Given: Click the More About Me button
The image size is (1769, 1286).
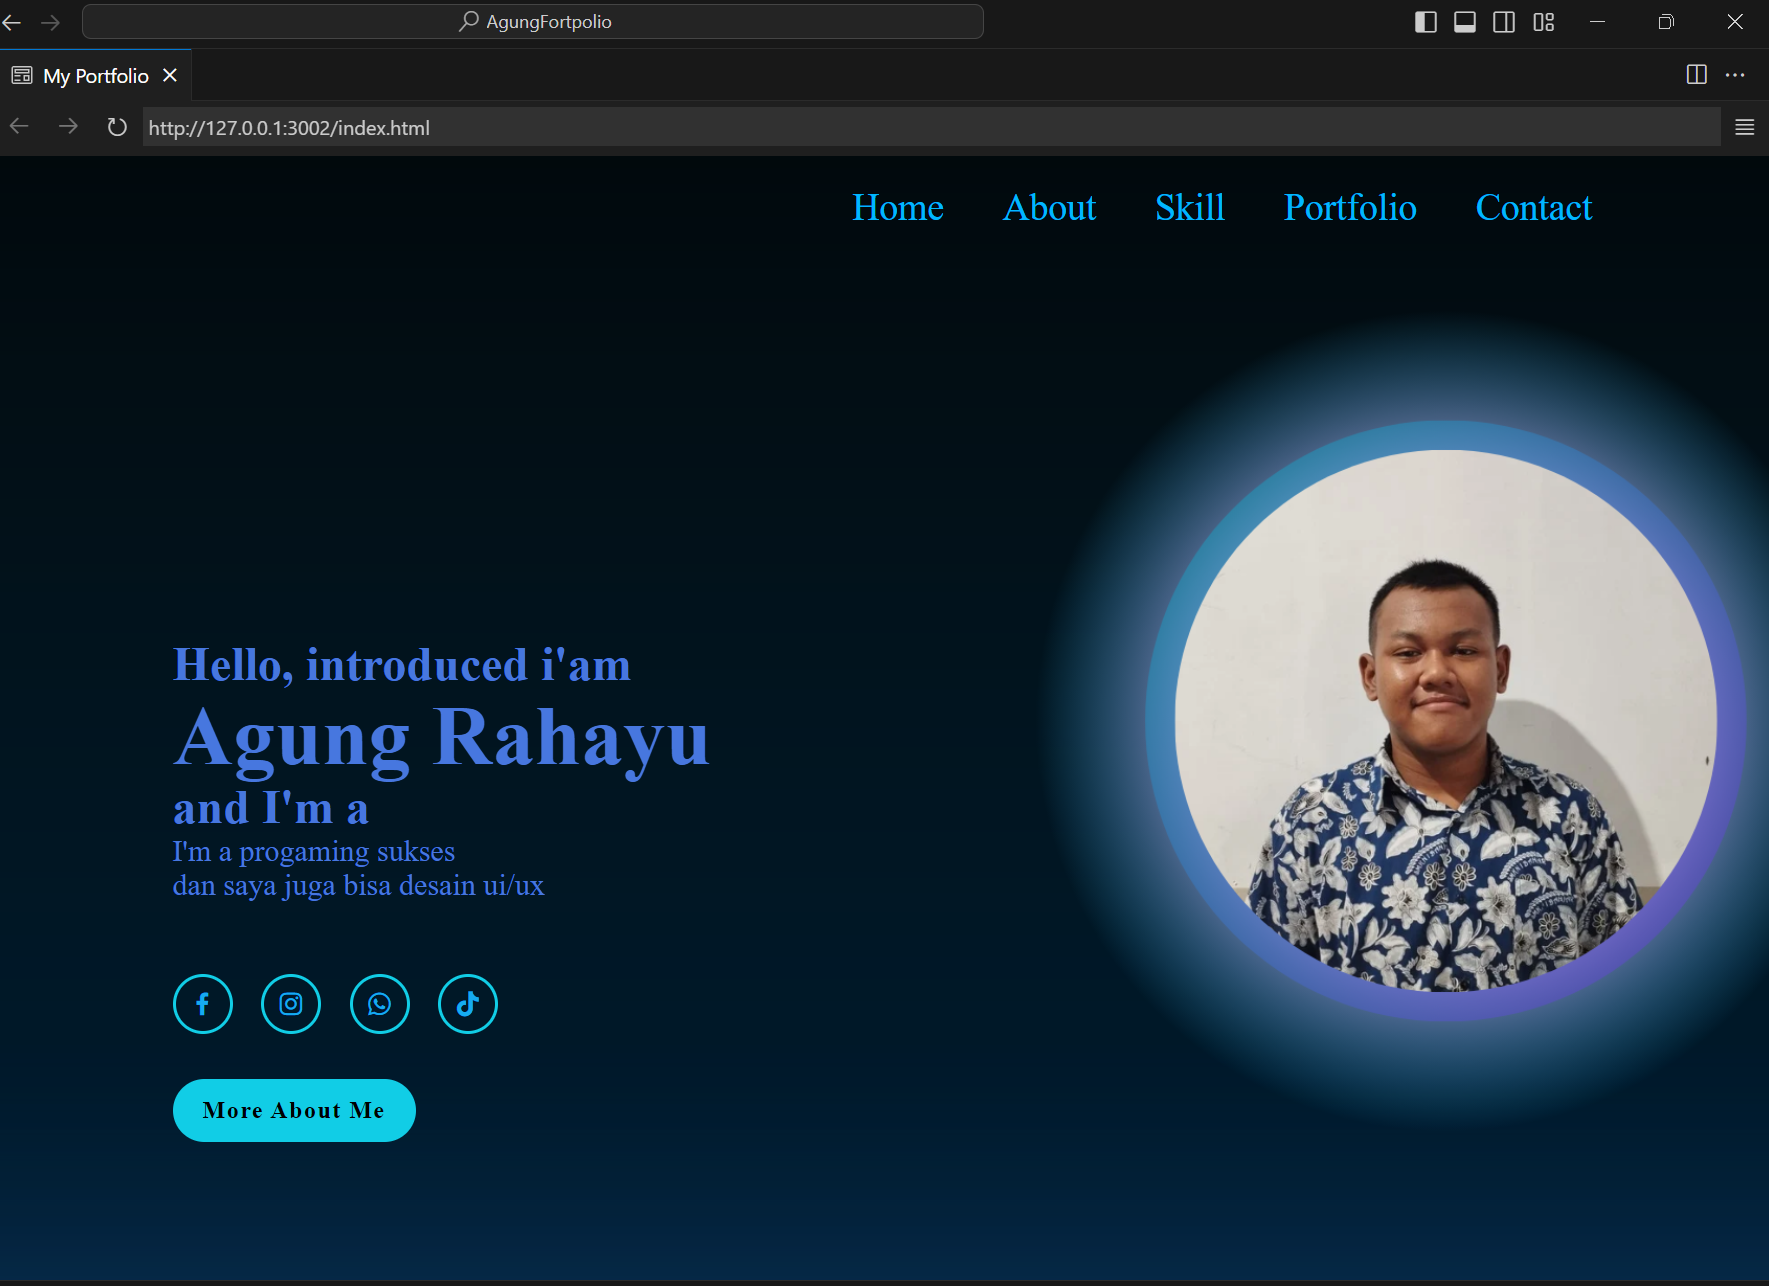Looking at the screenshot, I should point(294,1110).
